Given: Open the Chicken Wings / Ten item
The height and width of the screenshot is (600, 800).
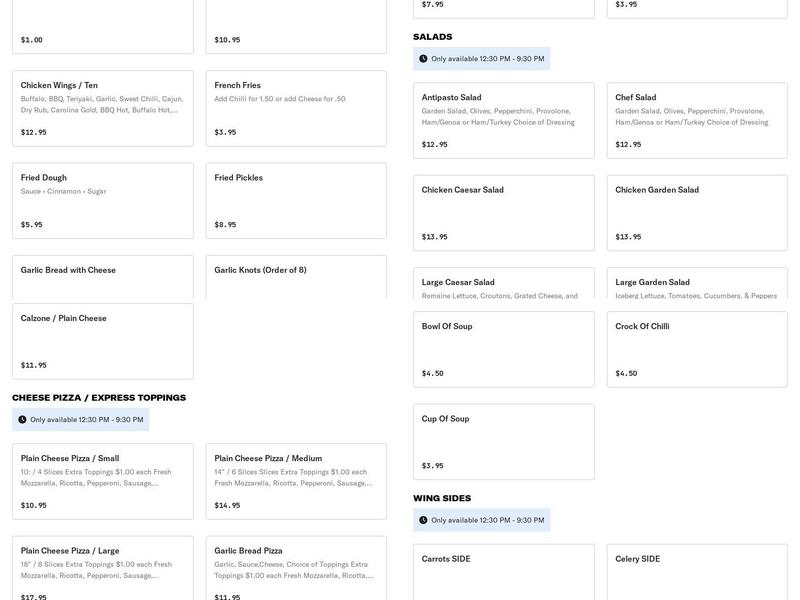Looking at the screenshot, I should coord(102,108).
